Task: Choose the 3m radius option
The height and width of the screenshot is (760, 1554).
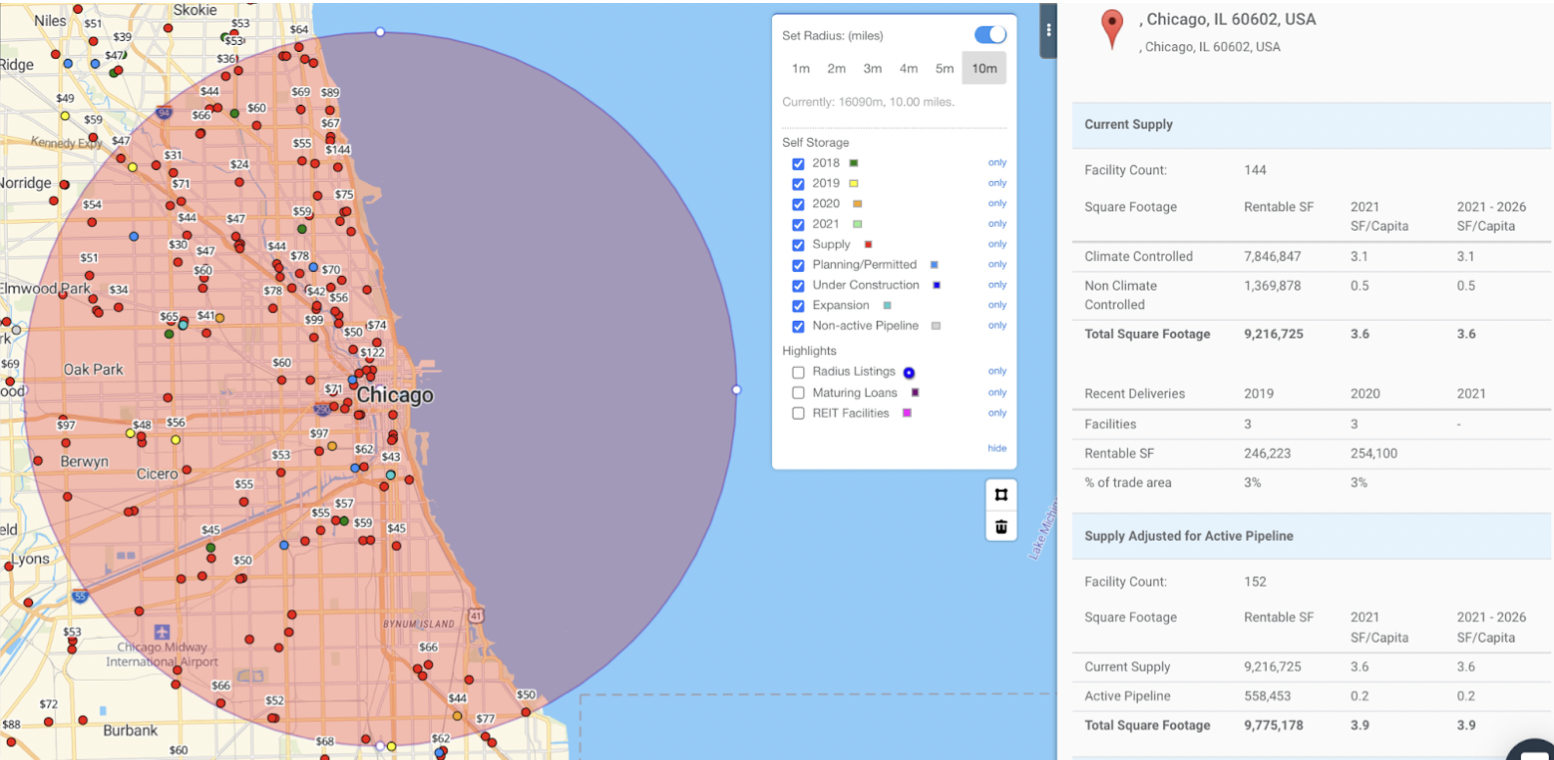Action: (x=872, y=68)
